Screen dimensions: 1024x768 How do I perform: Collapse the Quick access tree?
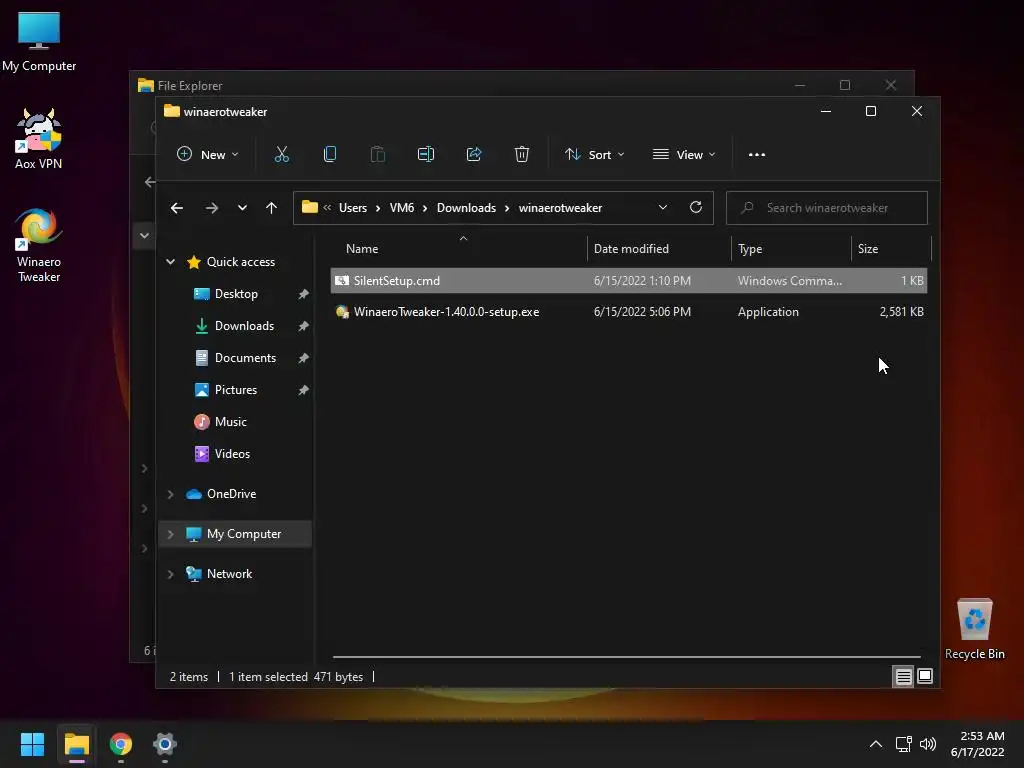[x=170, y=262]
